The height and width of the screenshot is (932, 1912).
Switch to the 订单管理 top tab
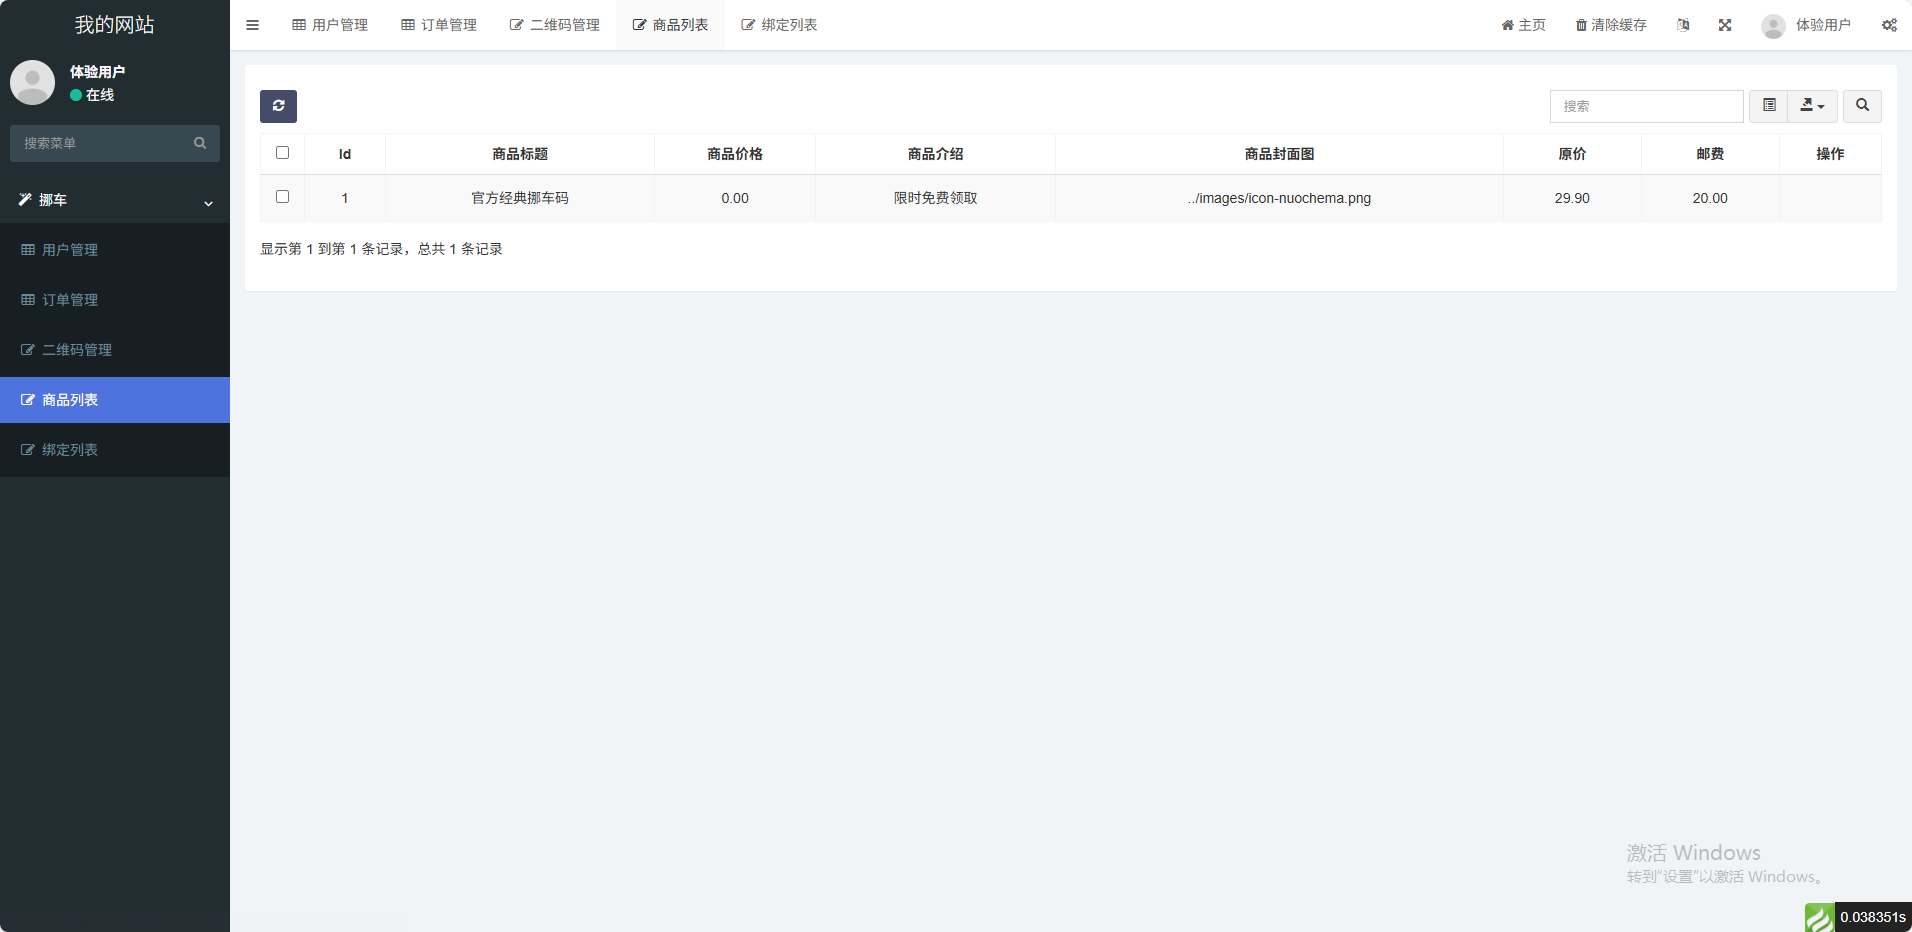pyautogui.click(x=439, y=25)
